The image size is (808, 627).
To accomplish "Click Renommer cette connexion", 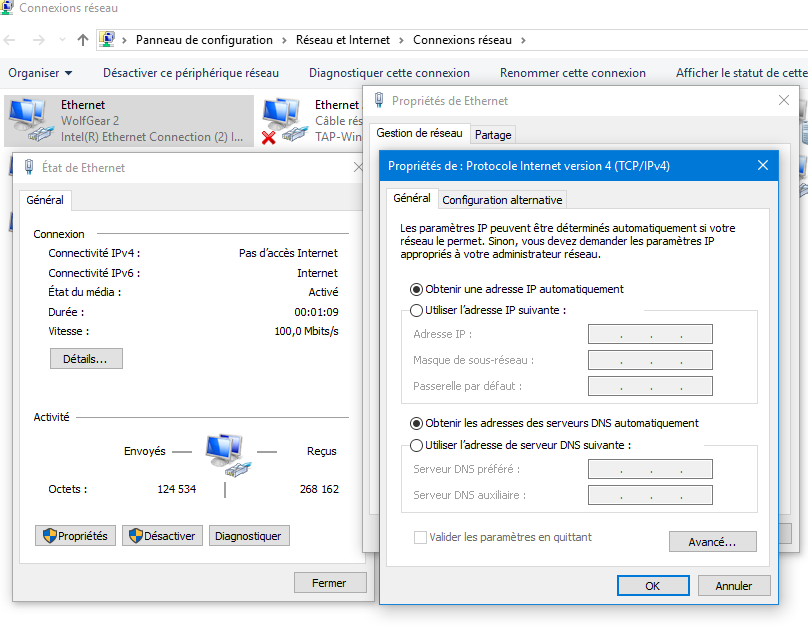I will 573,73.
